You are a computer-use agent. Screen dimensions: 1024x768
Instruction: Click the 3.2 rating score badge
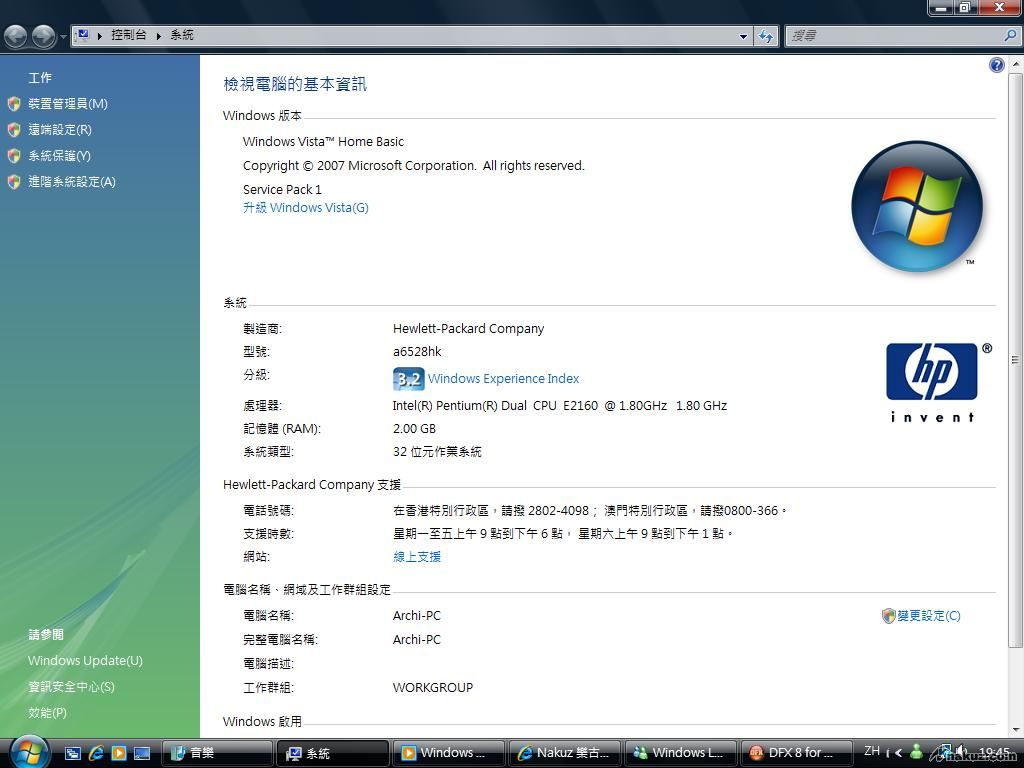point(409,379)
